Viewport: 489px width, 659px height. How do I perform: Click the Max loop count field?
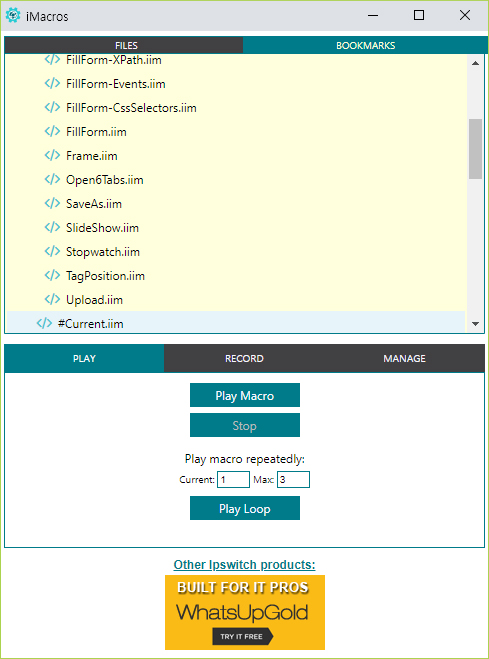point(293,480)
